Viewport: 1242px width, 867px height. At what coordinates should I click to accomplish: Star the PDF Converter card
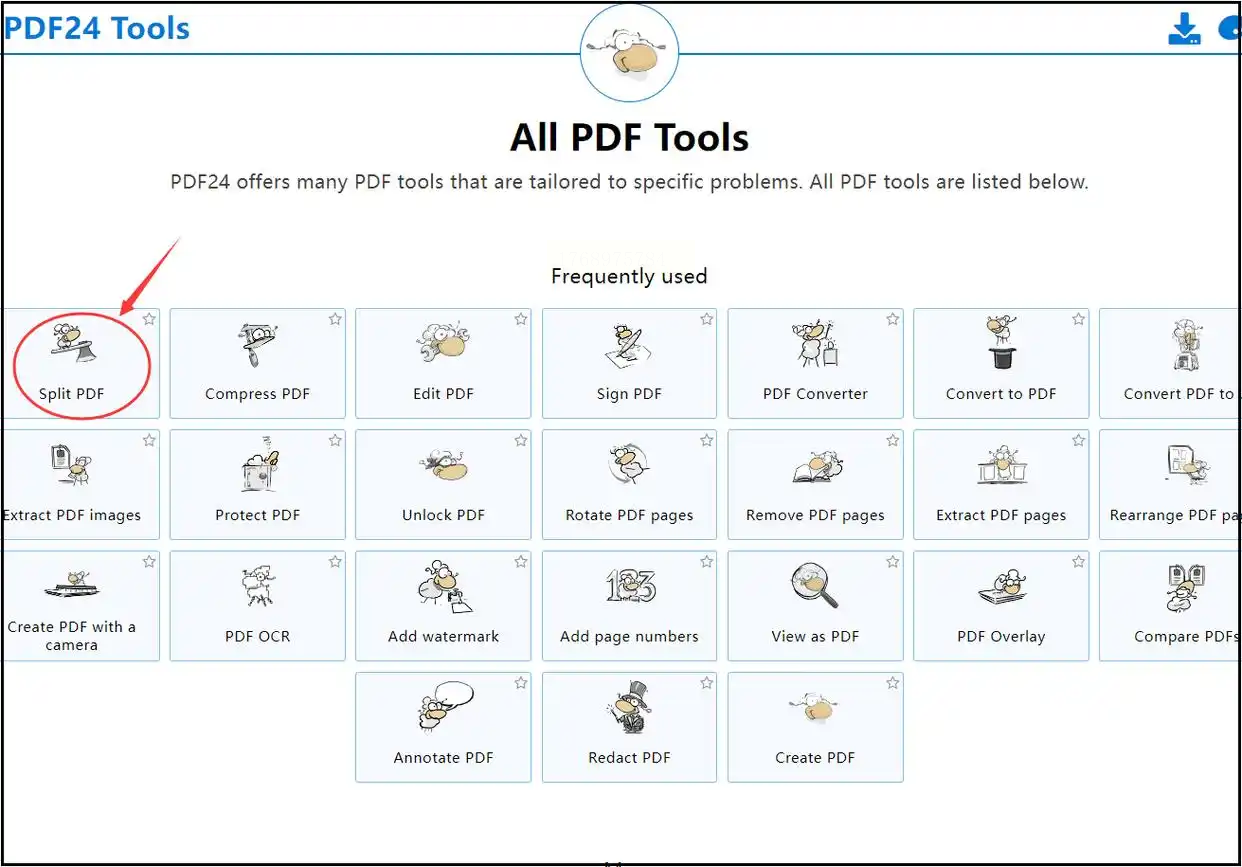click(893, 319)
